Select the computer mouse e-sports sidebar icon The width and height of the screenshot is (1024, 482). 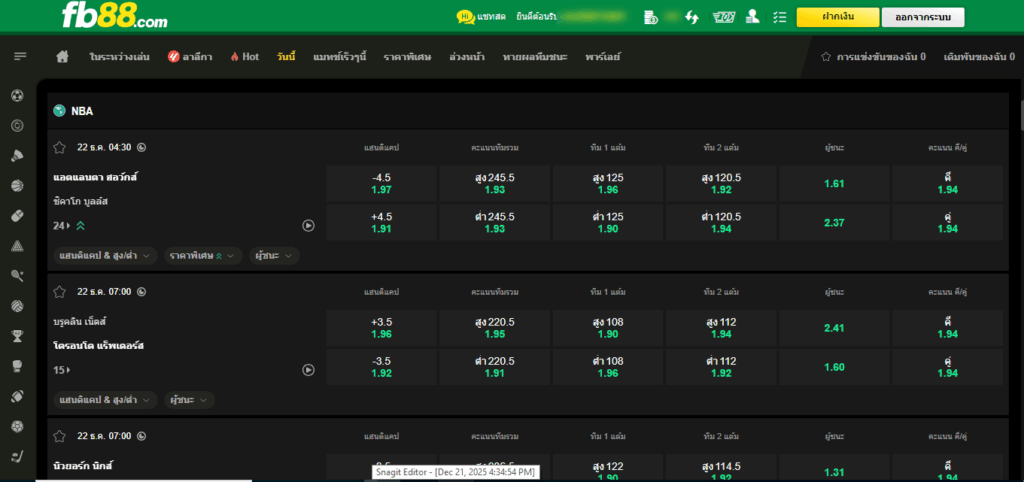tap(18, 216)
